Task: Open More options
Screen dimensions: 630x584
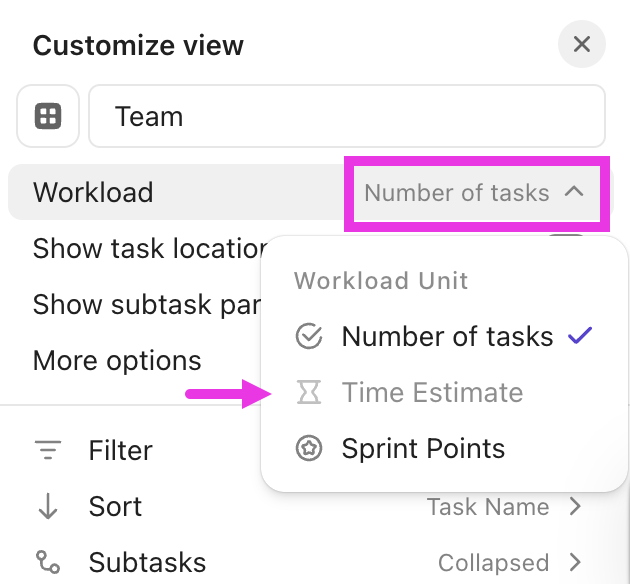Action: click(x=117, y=361)
